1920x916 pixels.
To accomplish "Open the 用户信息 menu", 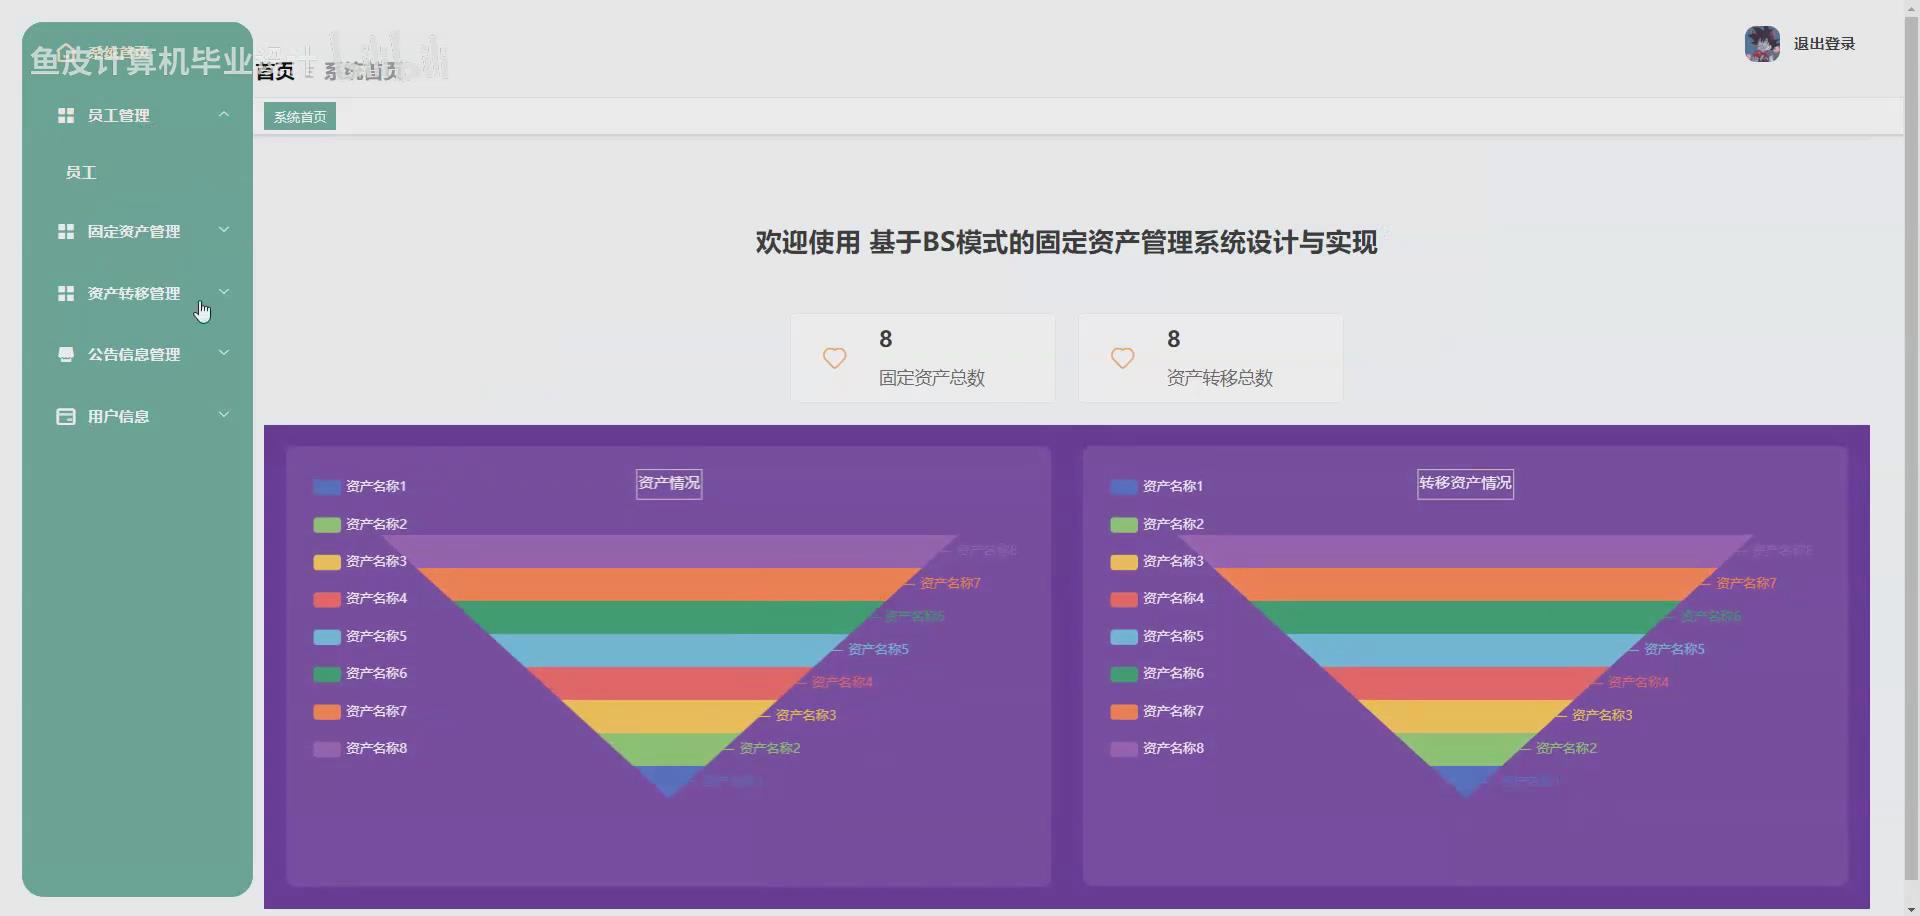I will (x=137, y=417).
